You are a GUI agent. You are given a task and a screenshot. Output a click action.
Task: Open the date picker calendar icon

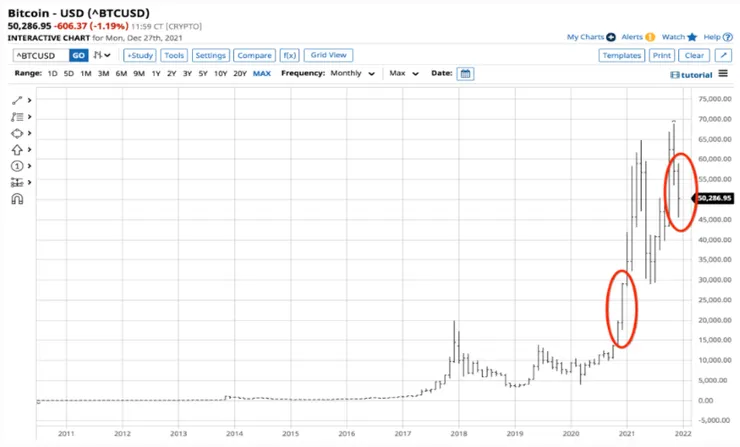465,74
